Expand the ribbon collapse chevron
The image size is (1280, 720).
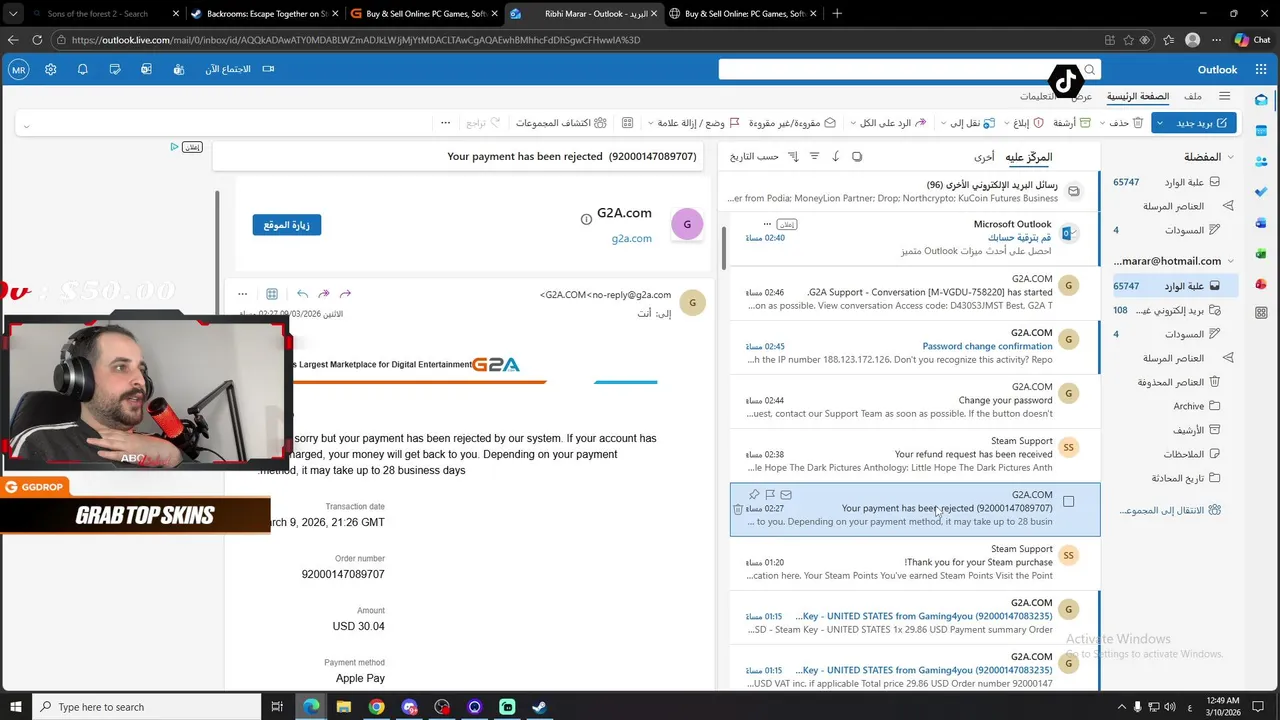pyautogui.click(x=26, y=126)
